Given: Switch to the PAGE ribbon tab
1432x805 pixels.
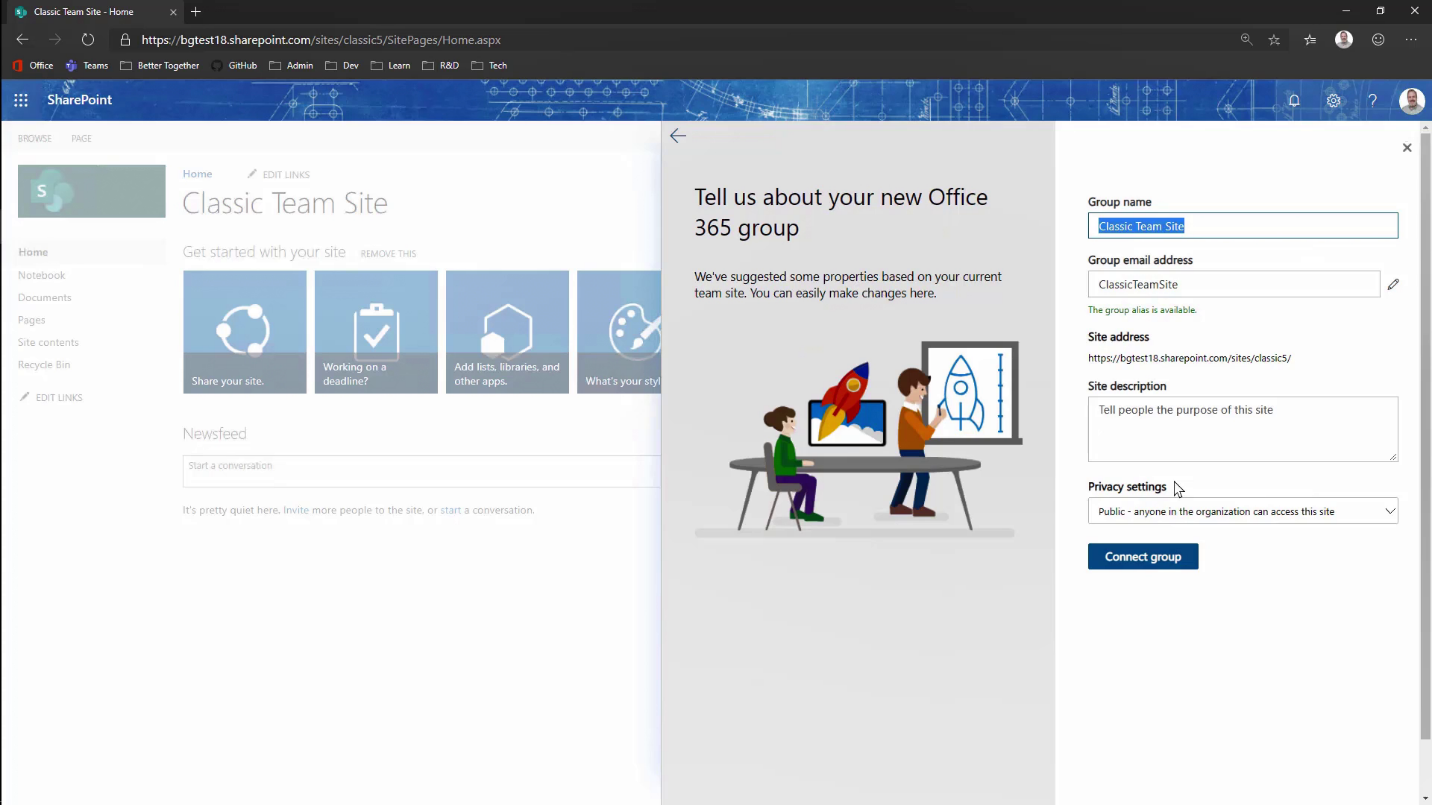Looking at the screenshot, I should point(82,139).
